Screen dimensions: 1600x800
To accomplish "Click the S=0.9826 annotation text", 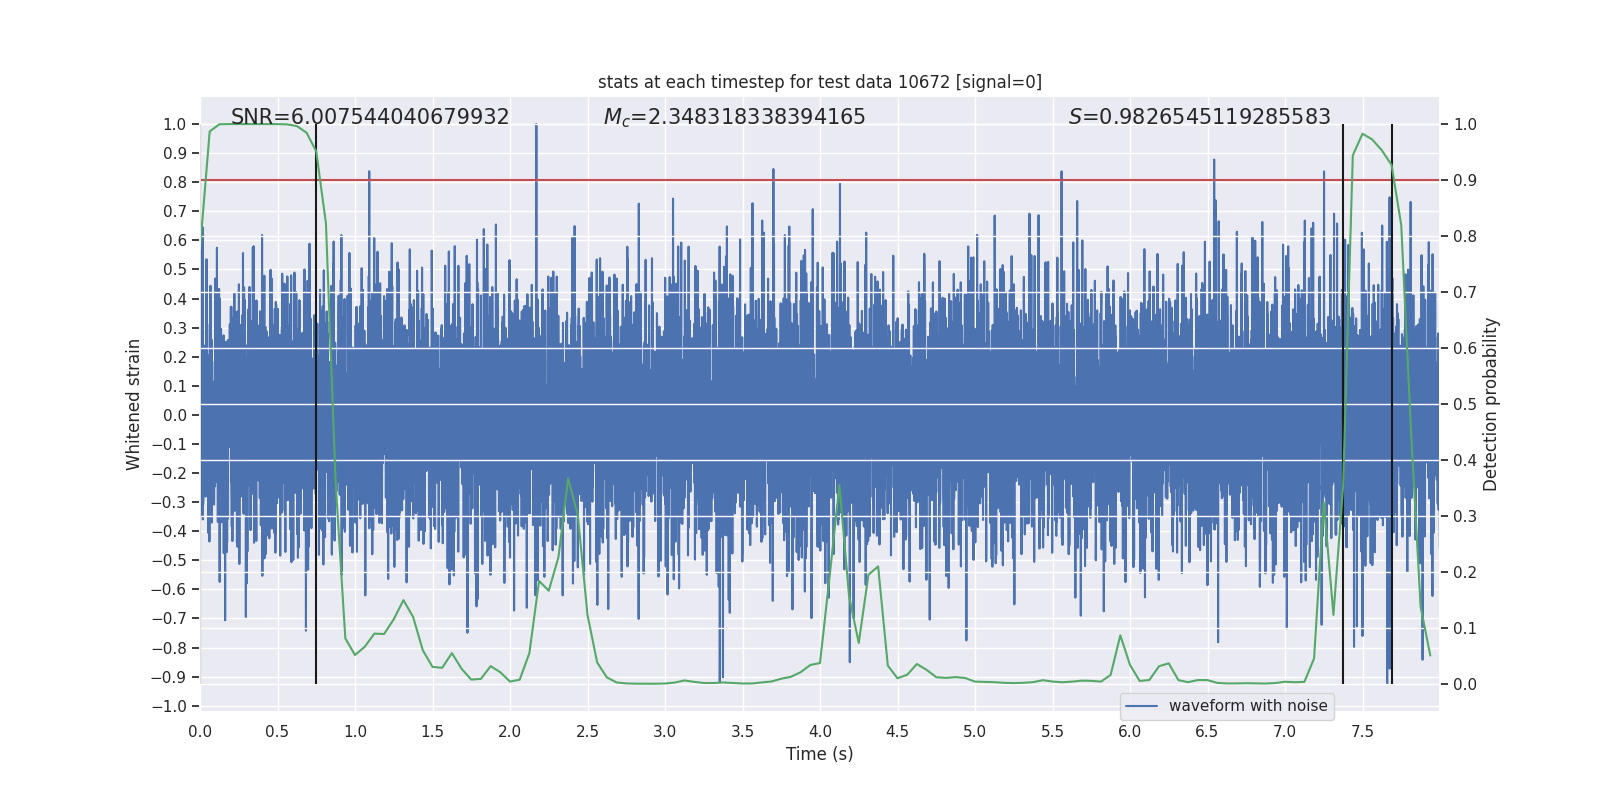I will tap(1199, 117).
